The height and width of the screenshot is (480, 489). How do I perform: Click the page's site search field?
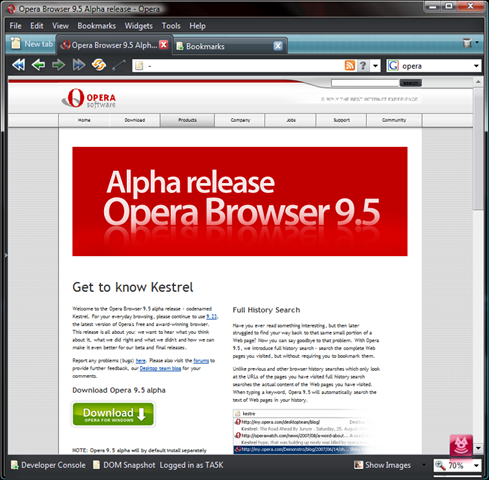tap(365, 83)
